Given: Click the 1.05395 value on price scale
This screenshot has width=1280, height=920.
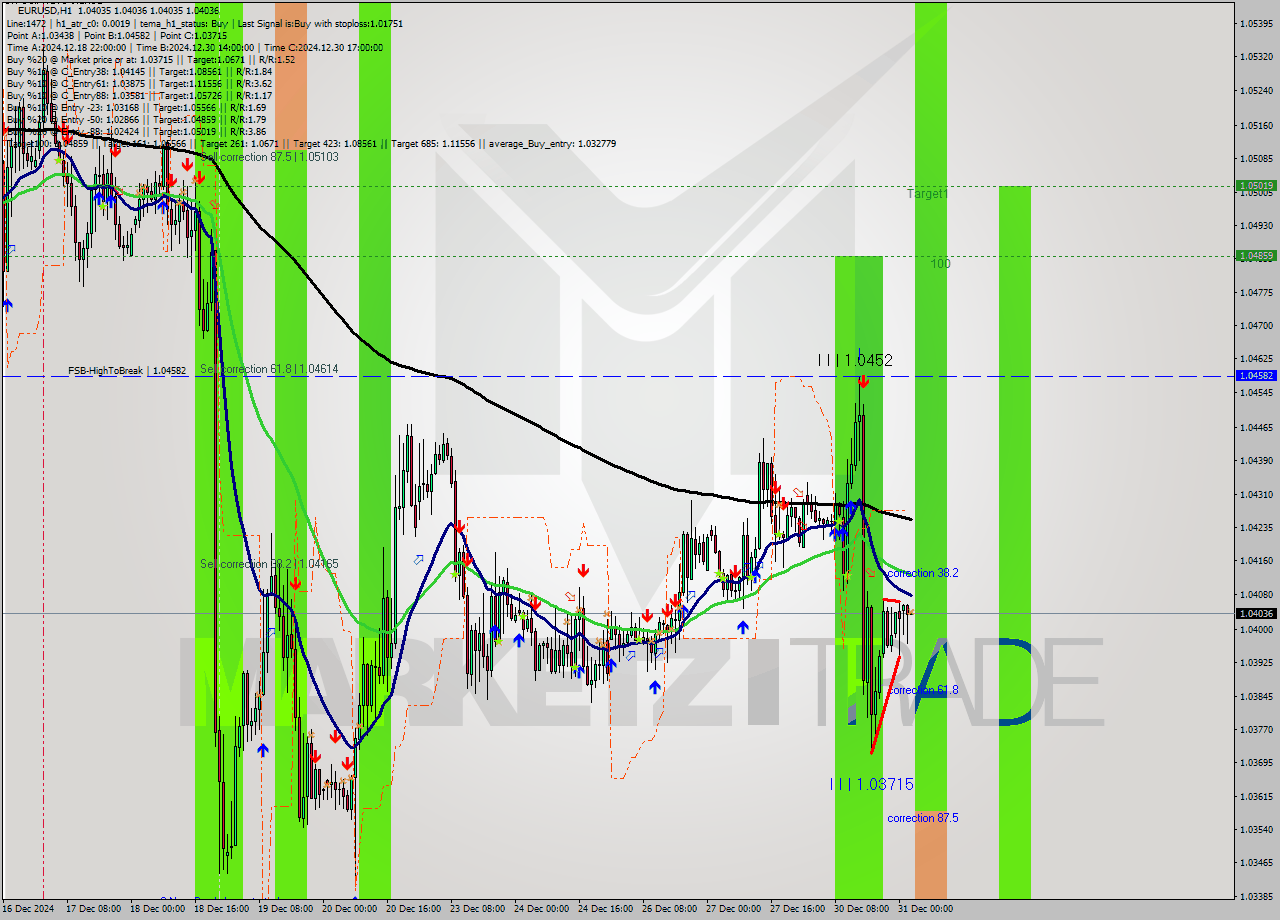Looking at the screenshot, I should coord(1256,23).
